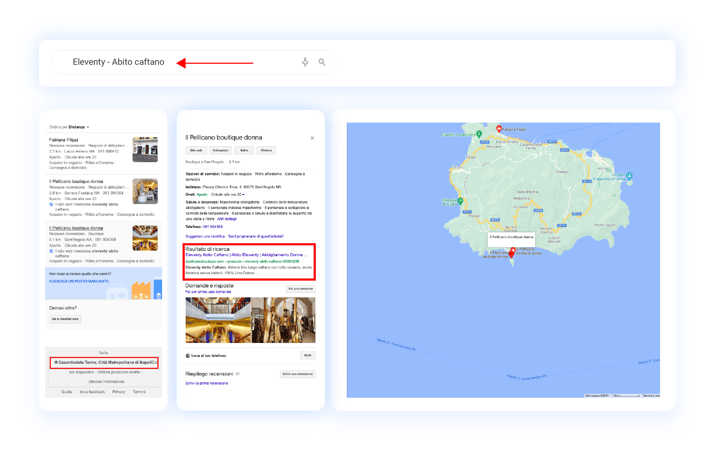Click AGGIUNGI UN POSTO MANCANTE link
Viewport: 715px width, 458px height.
click(79, 281)
